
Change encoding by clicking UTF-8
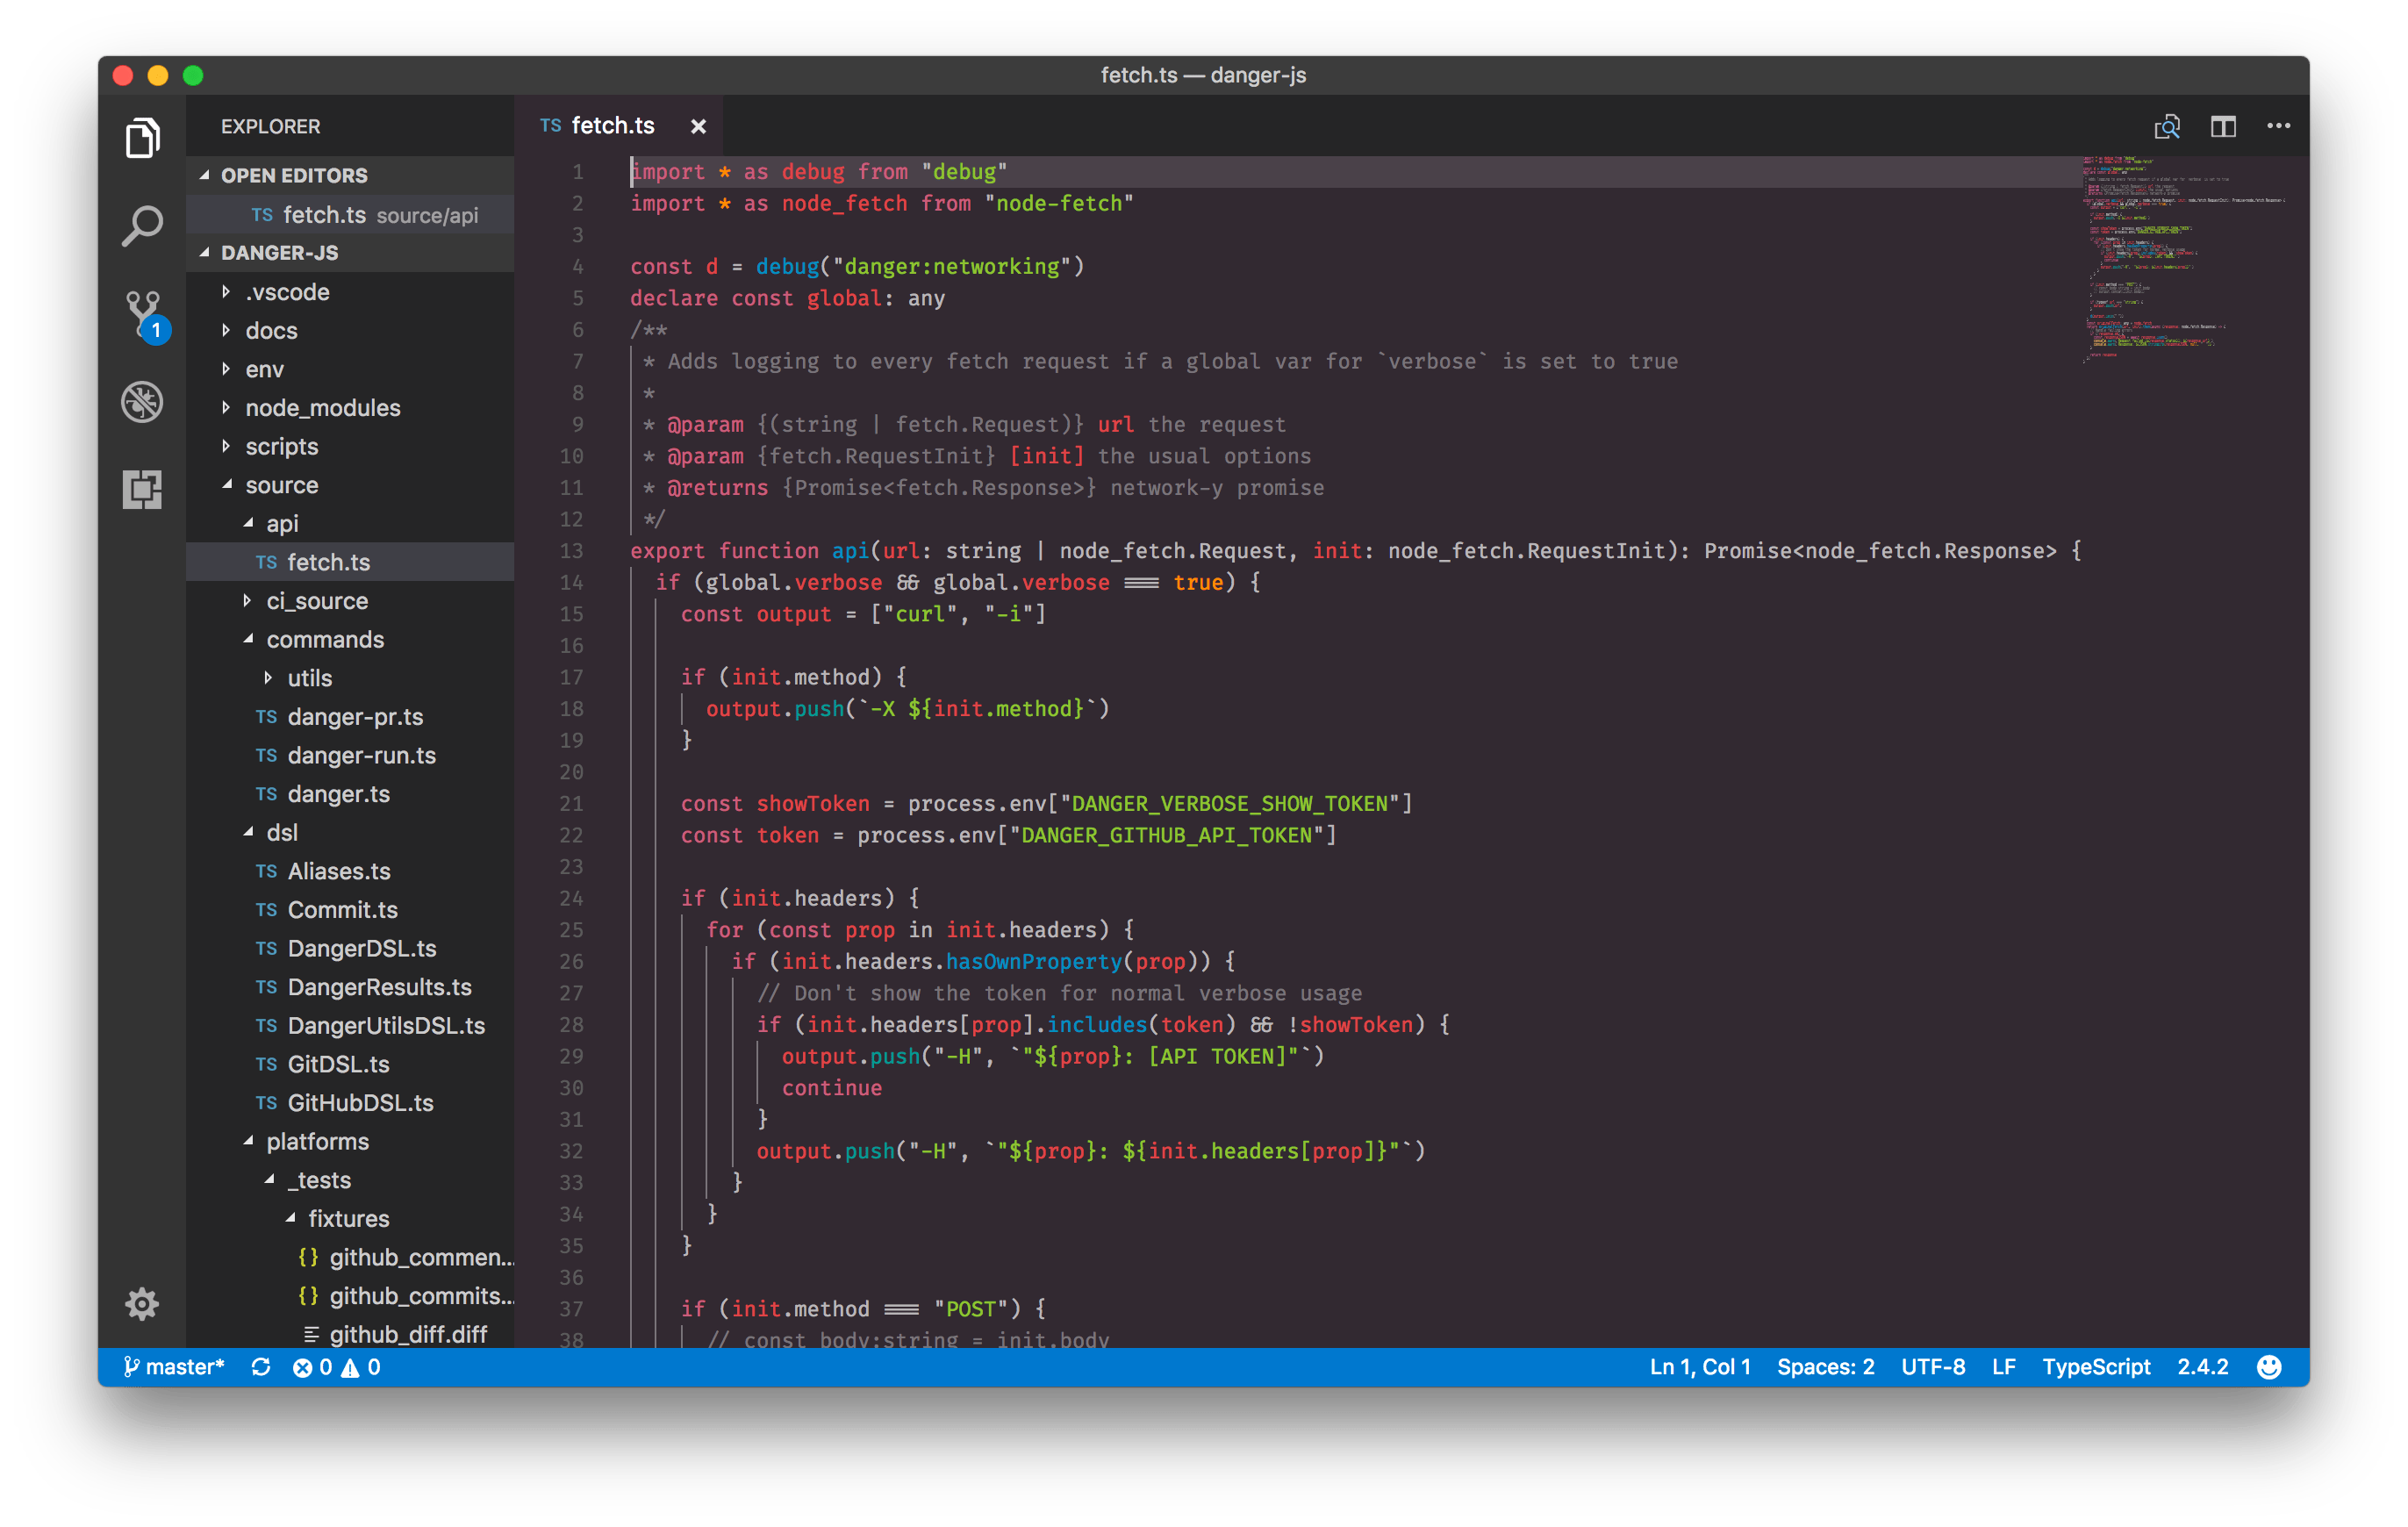pos(1932,1366)
